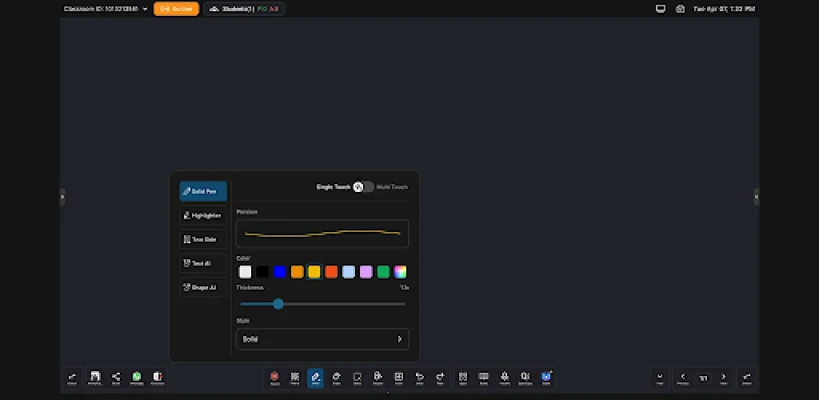Toggle Single Touch / Multi Touch switch
819x400 pixels.
364,187
